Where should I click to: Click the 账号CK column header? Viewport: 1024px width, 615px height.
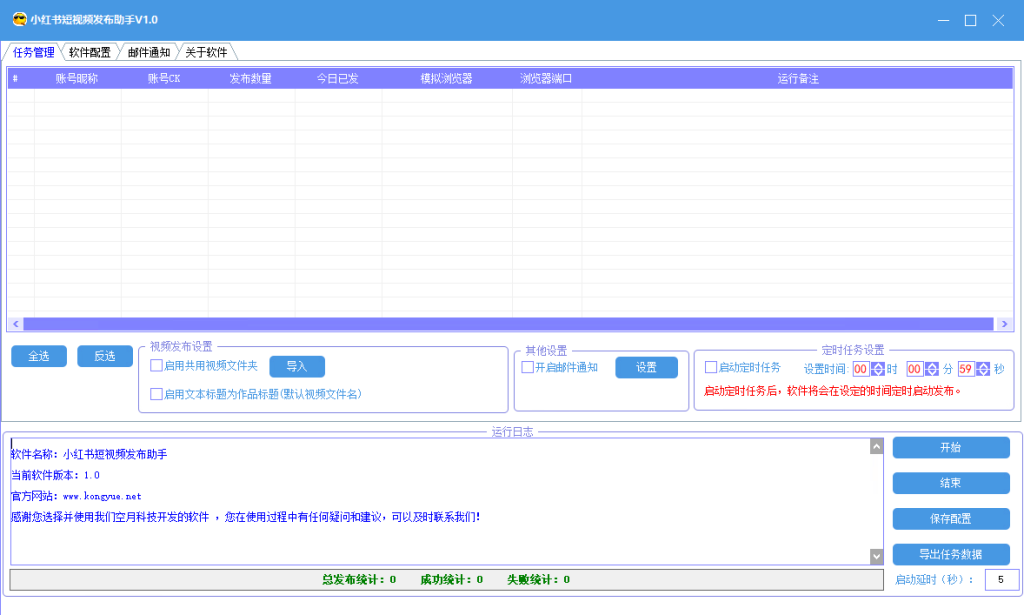(x=164, y=79)
